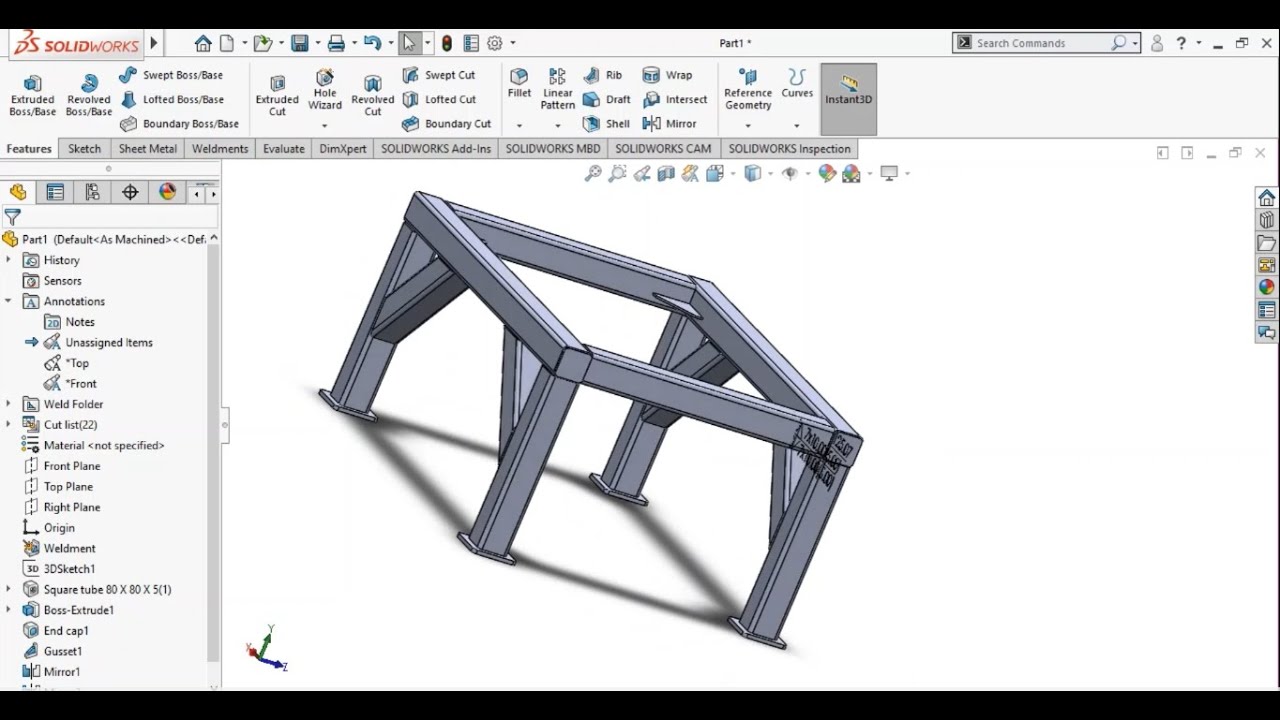Select the Revolved Boss/Base tool

pyautogui.click(x=89, y=95)
